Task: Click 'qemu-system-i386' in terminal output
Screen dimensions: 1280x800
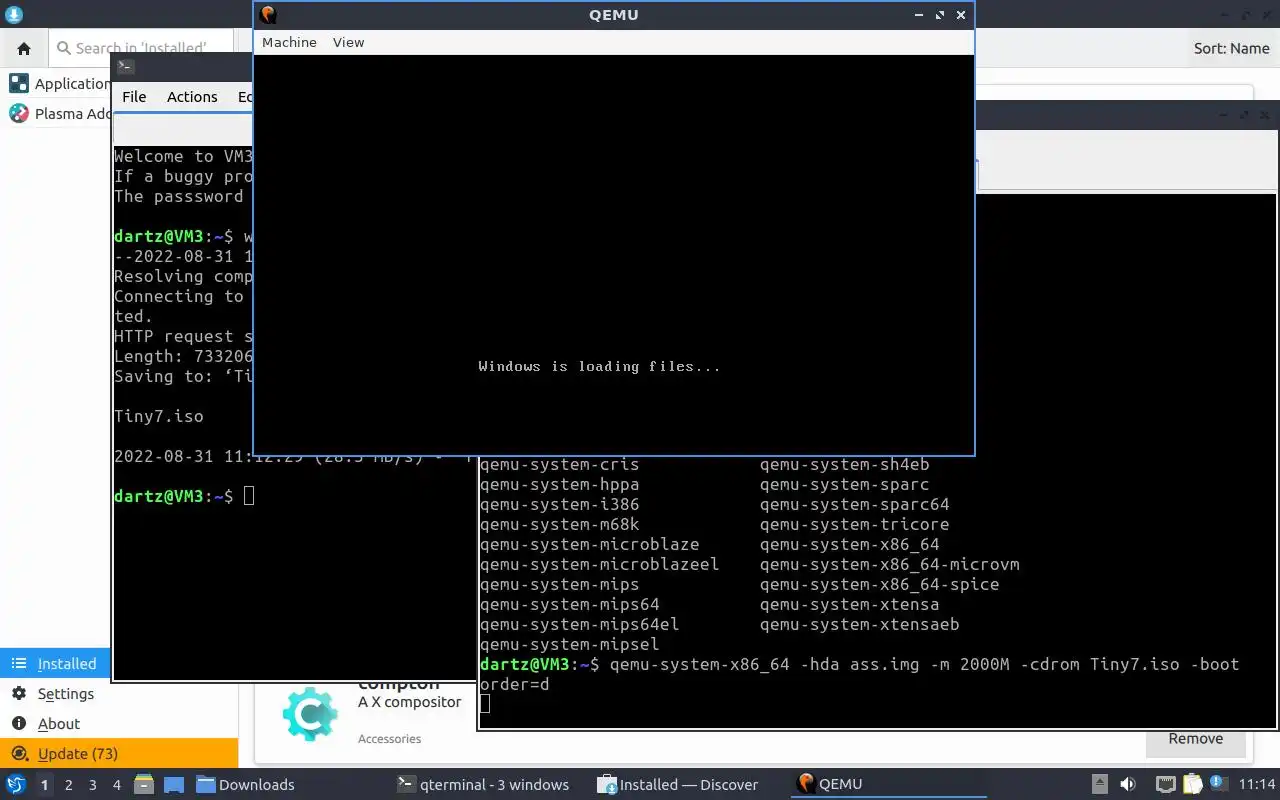Action: coord(559,504)
